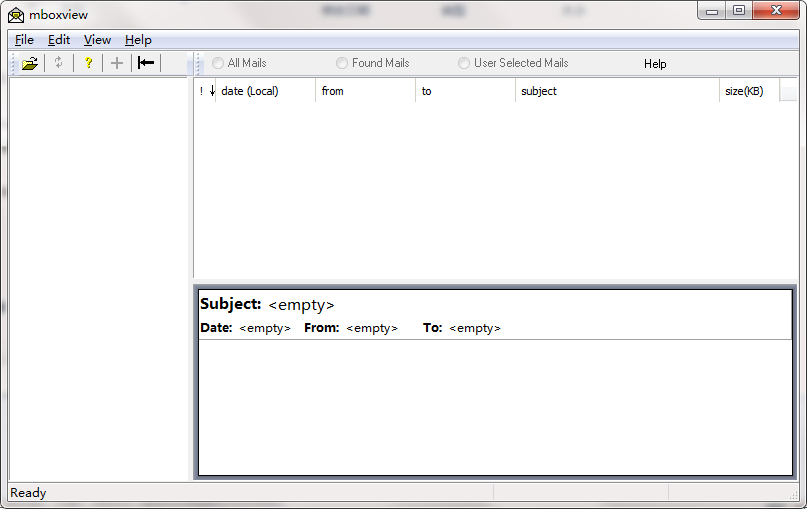Click the exclamation mark column header
807x509 pixels.
(x=201, y=91)
